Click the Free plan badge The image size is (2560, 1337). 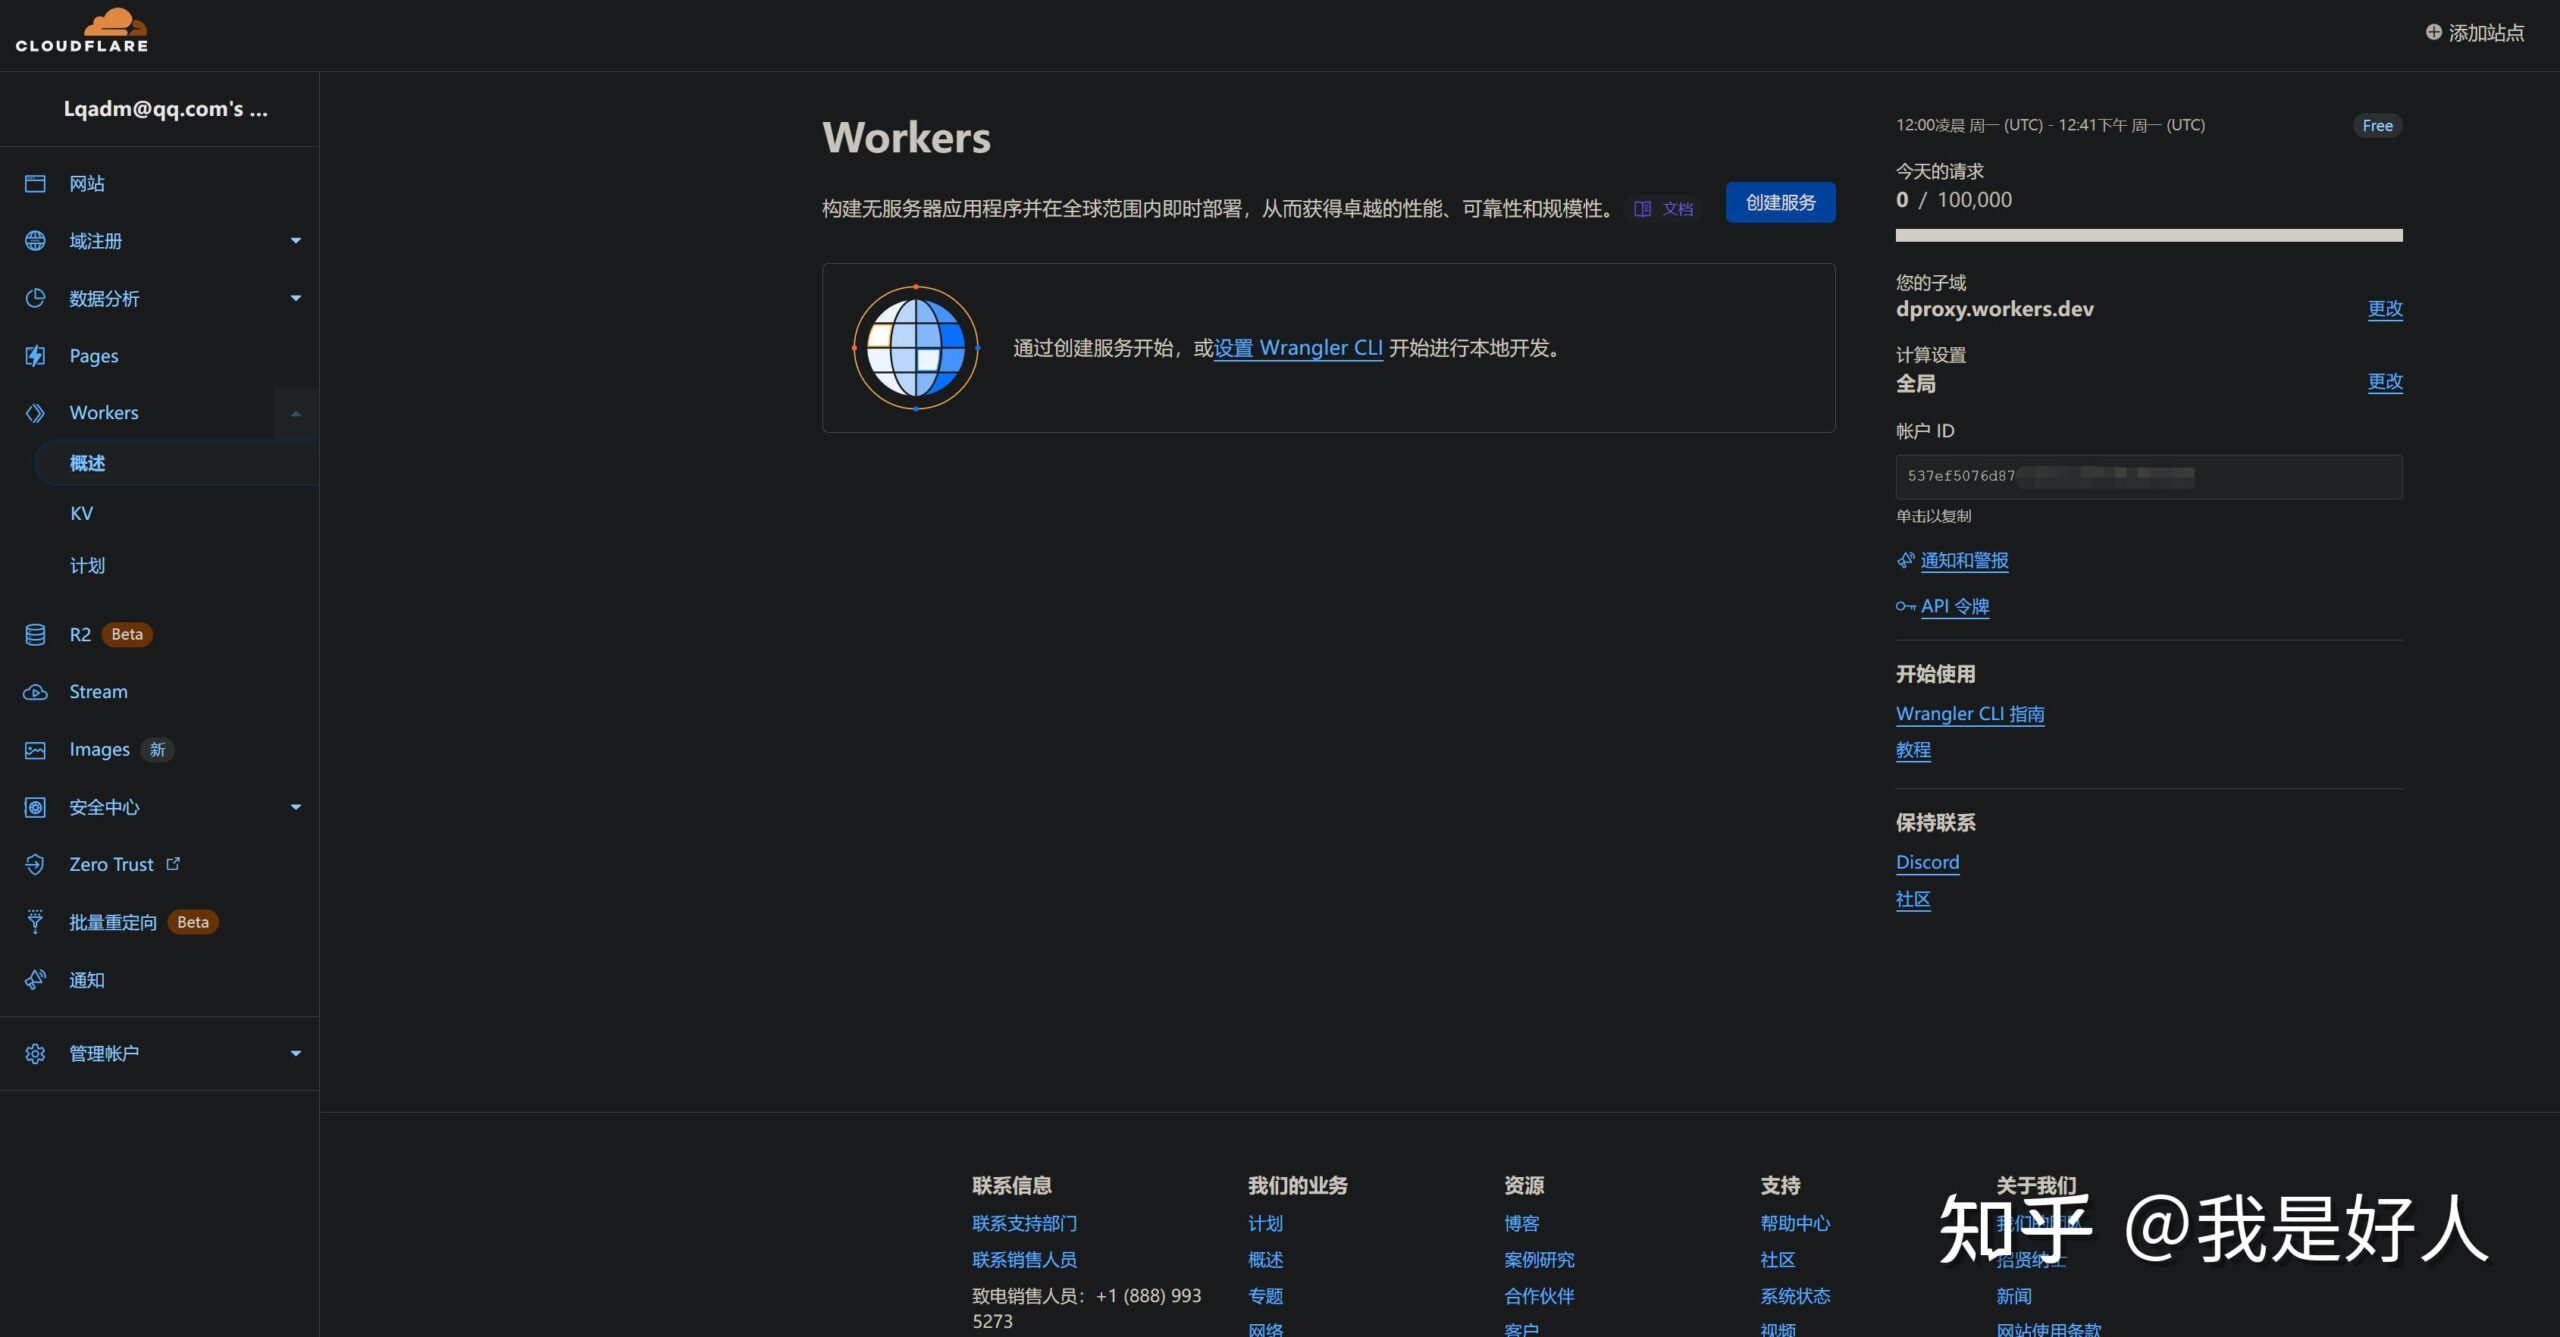[x=2377, y=126]
